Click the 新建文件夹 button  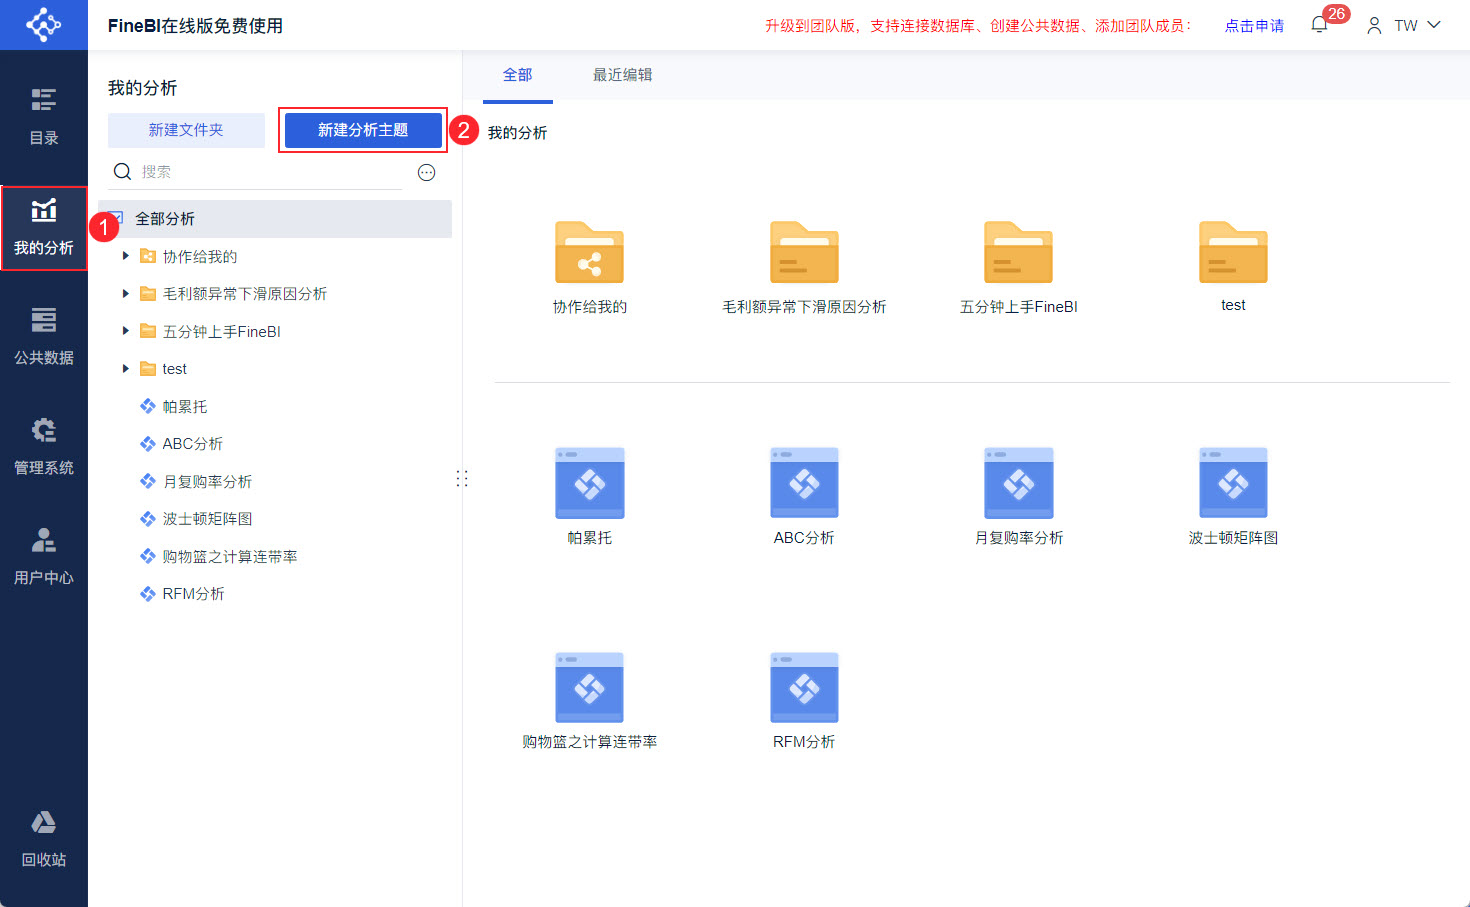click(186, 130)
